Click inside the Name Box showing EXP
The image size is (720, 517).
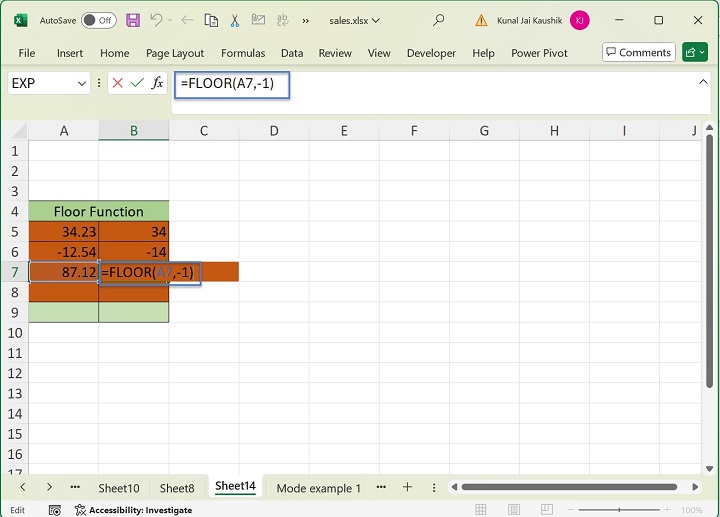pyautogui.click(x=41, y=84)
